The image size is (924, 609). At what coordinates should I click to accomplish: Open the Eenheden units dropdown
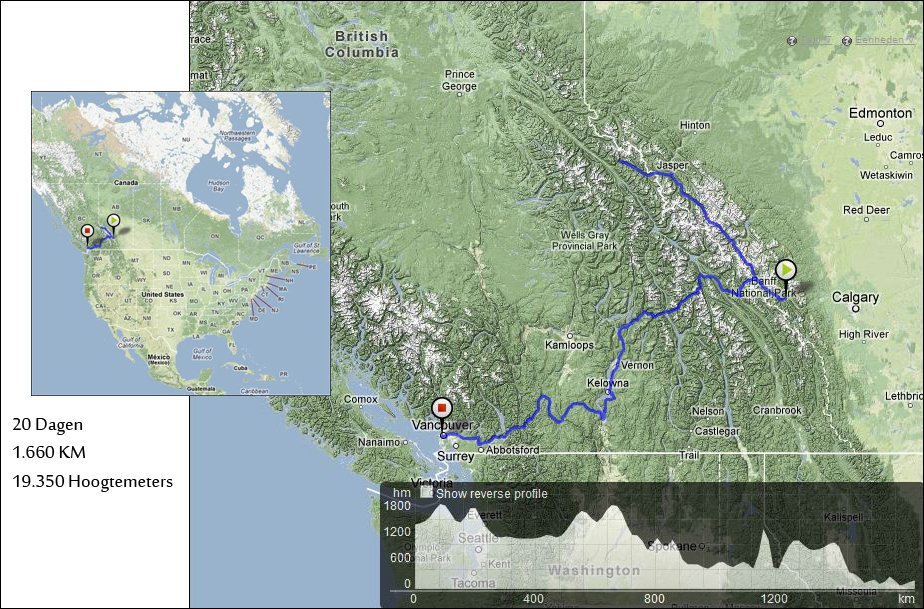click(882, 40)
